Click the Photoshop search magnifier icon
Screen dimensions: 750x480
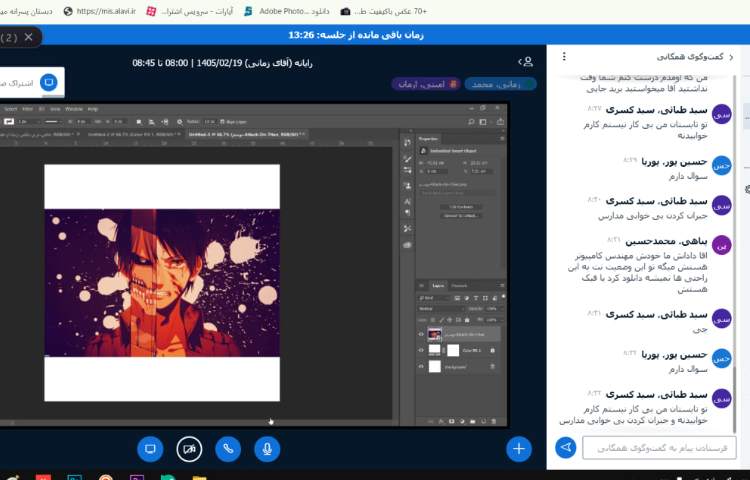point(471,122)
